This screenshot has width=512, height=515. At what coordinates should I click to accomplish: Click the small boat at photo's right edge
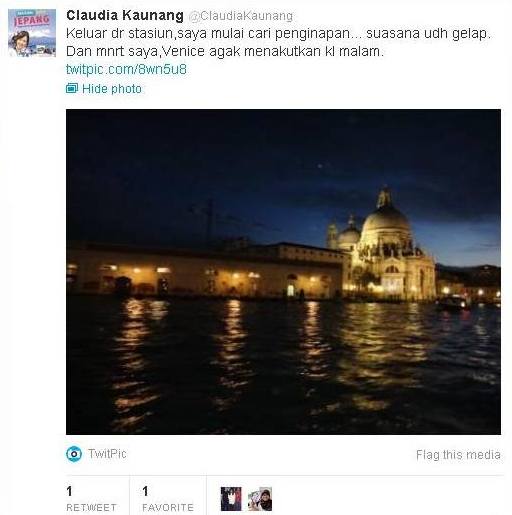455,303
